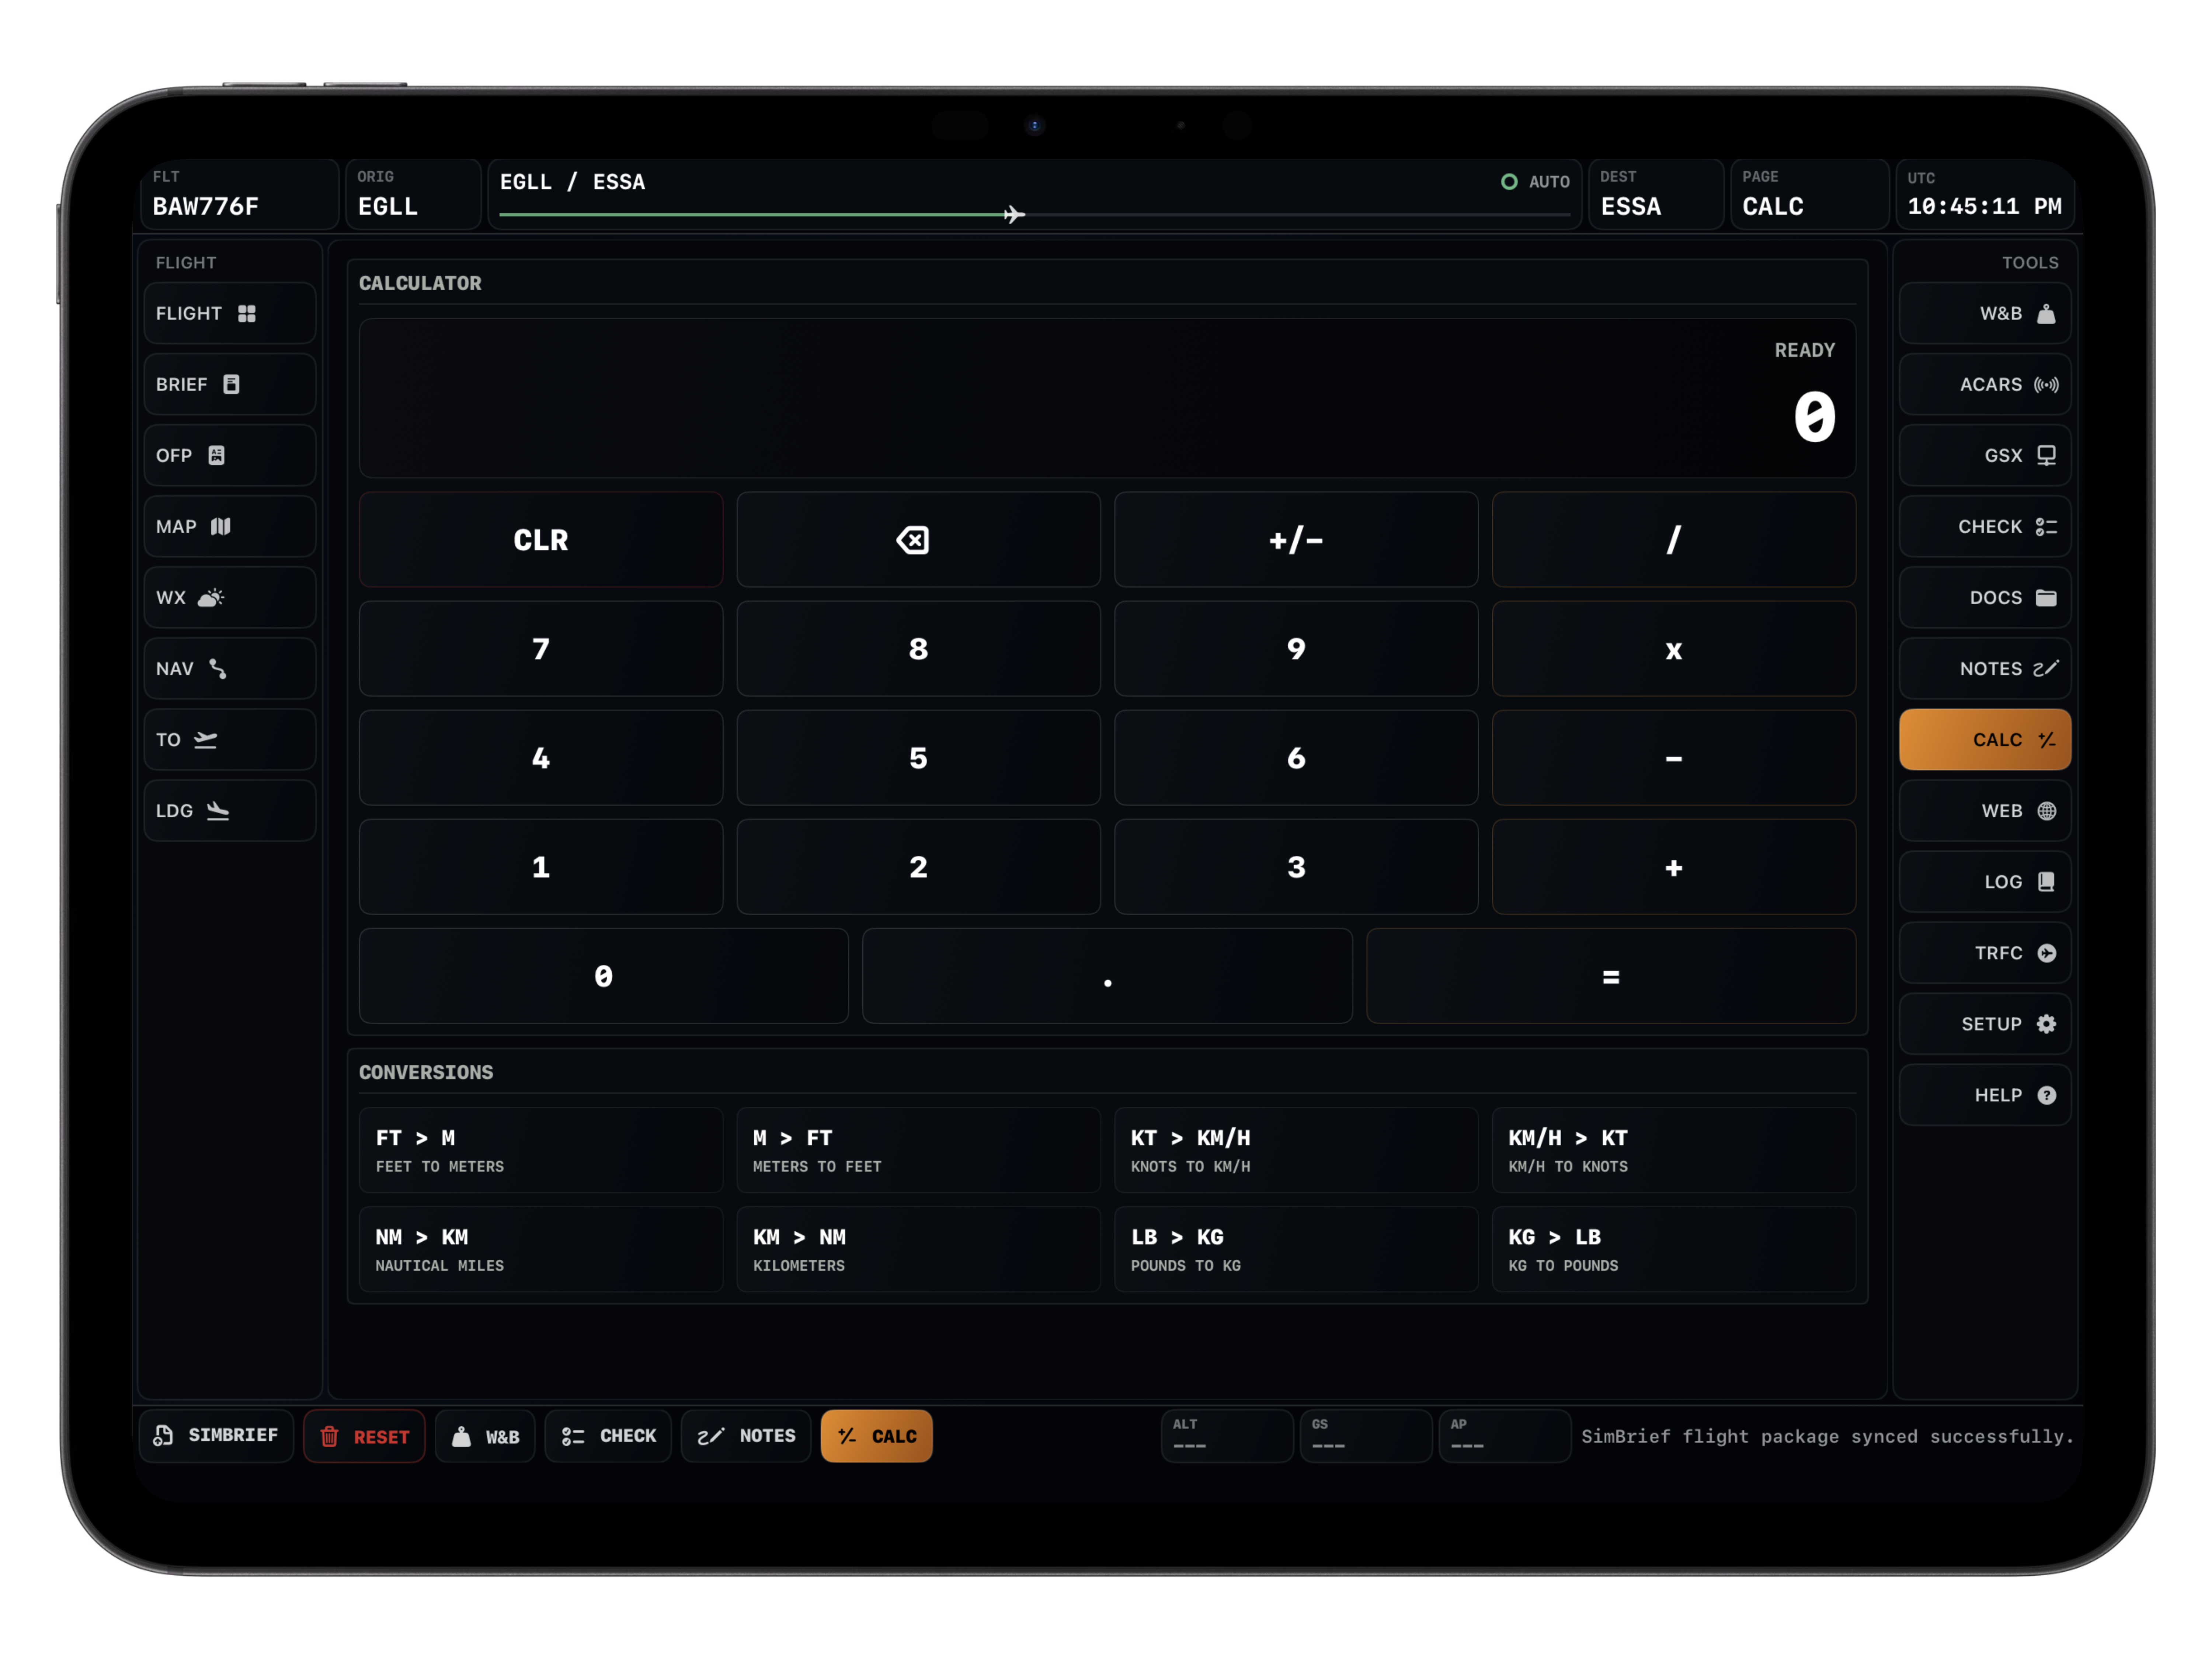The height and width of the screenshot is (1659, 2212).
Task: Click the red RESET button
Action: coord(364,1436)
